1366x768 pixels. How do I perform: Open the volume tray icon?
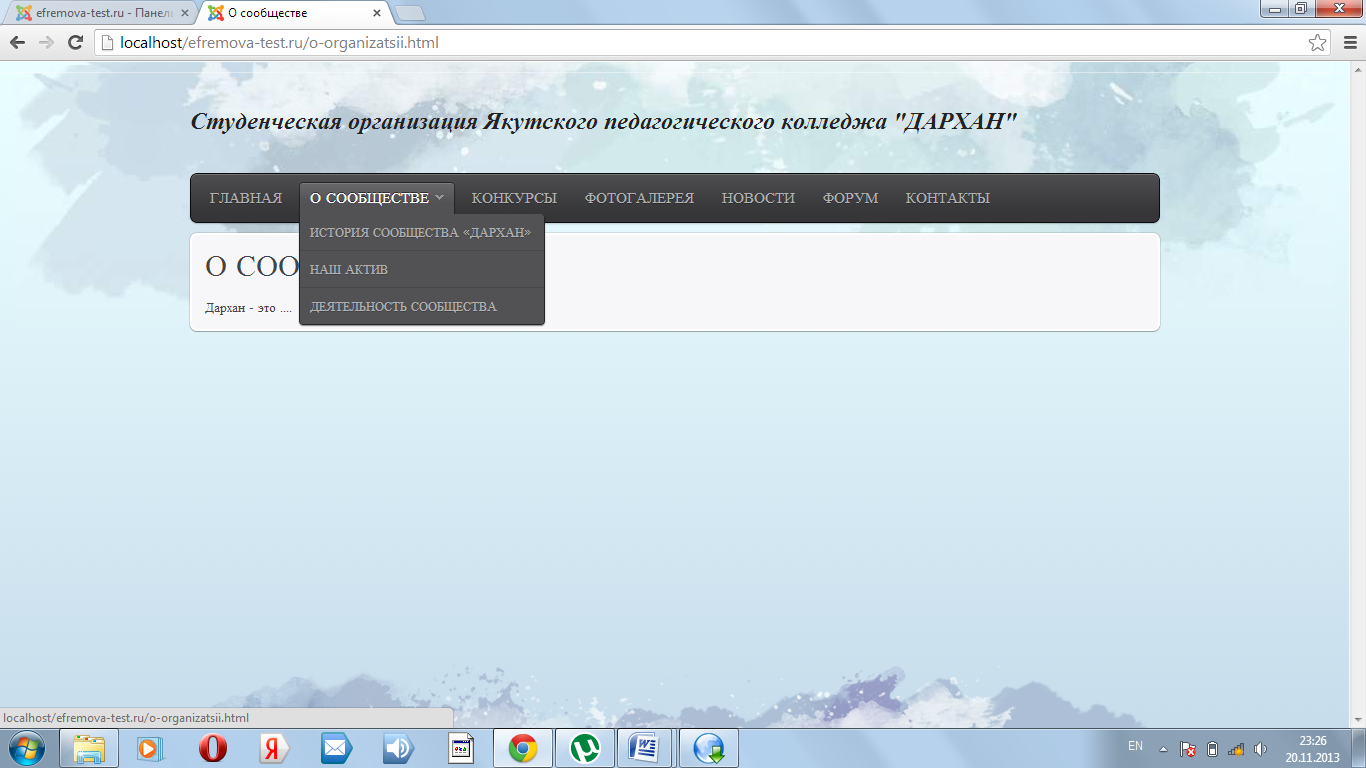coord(1260,748)
